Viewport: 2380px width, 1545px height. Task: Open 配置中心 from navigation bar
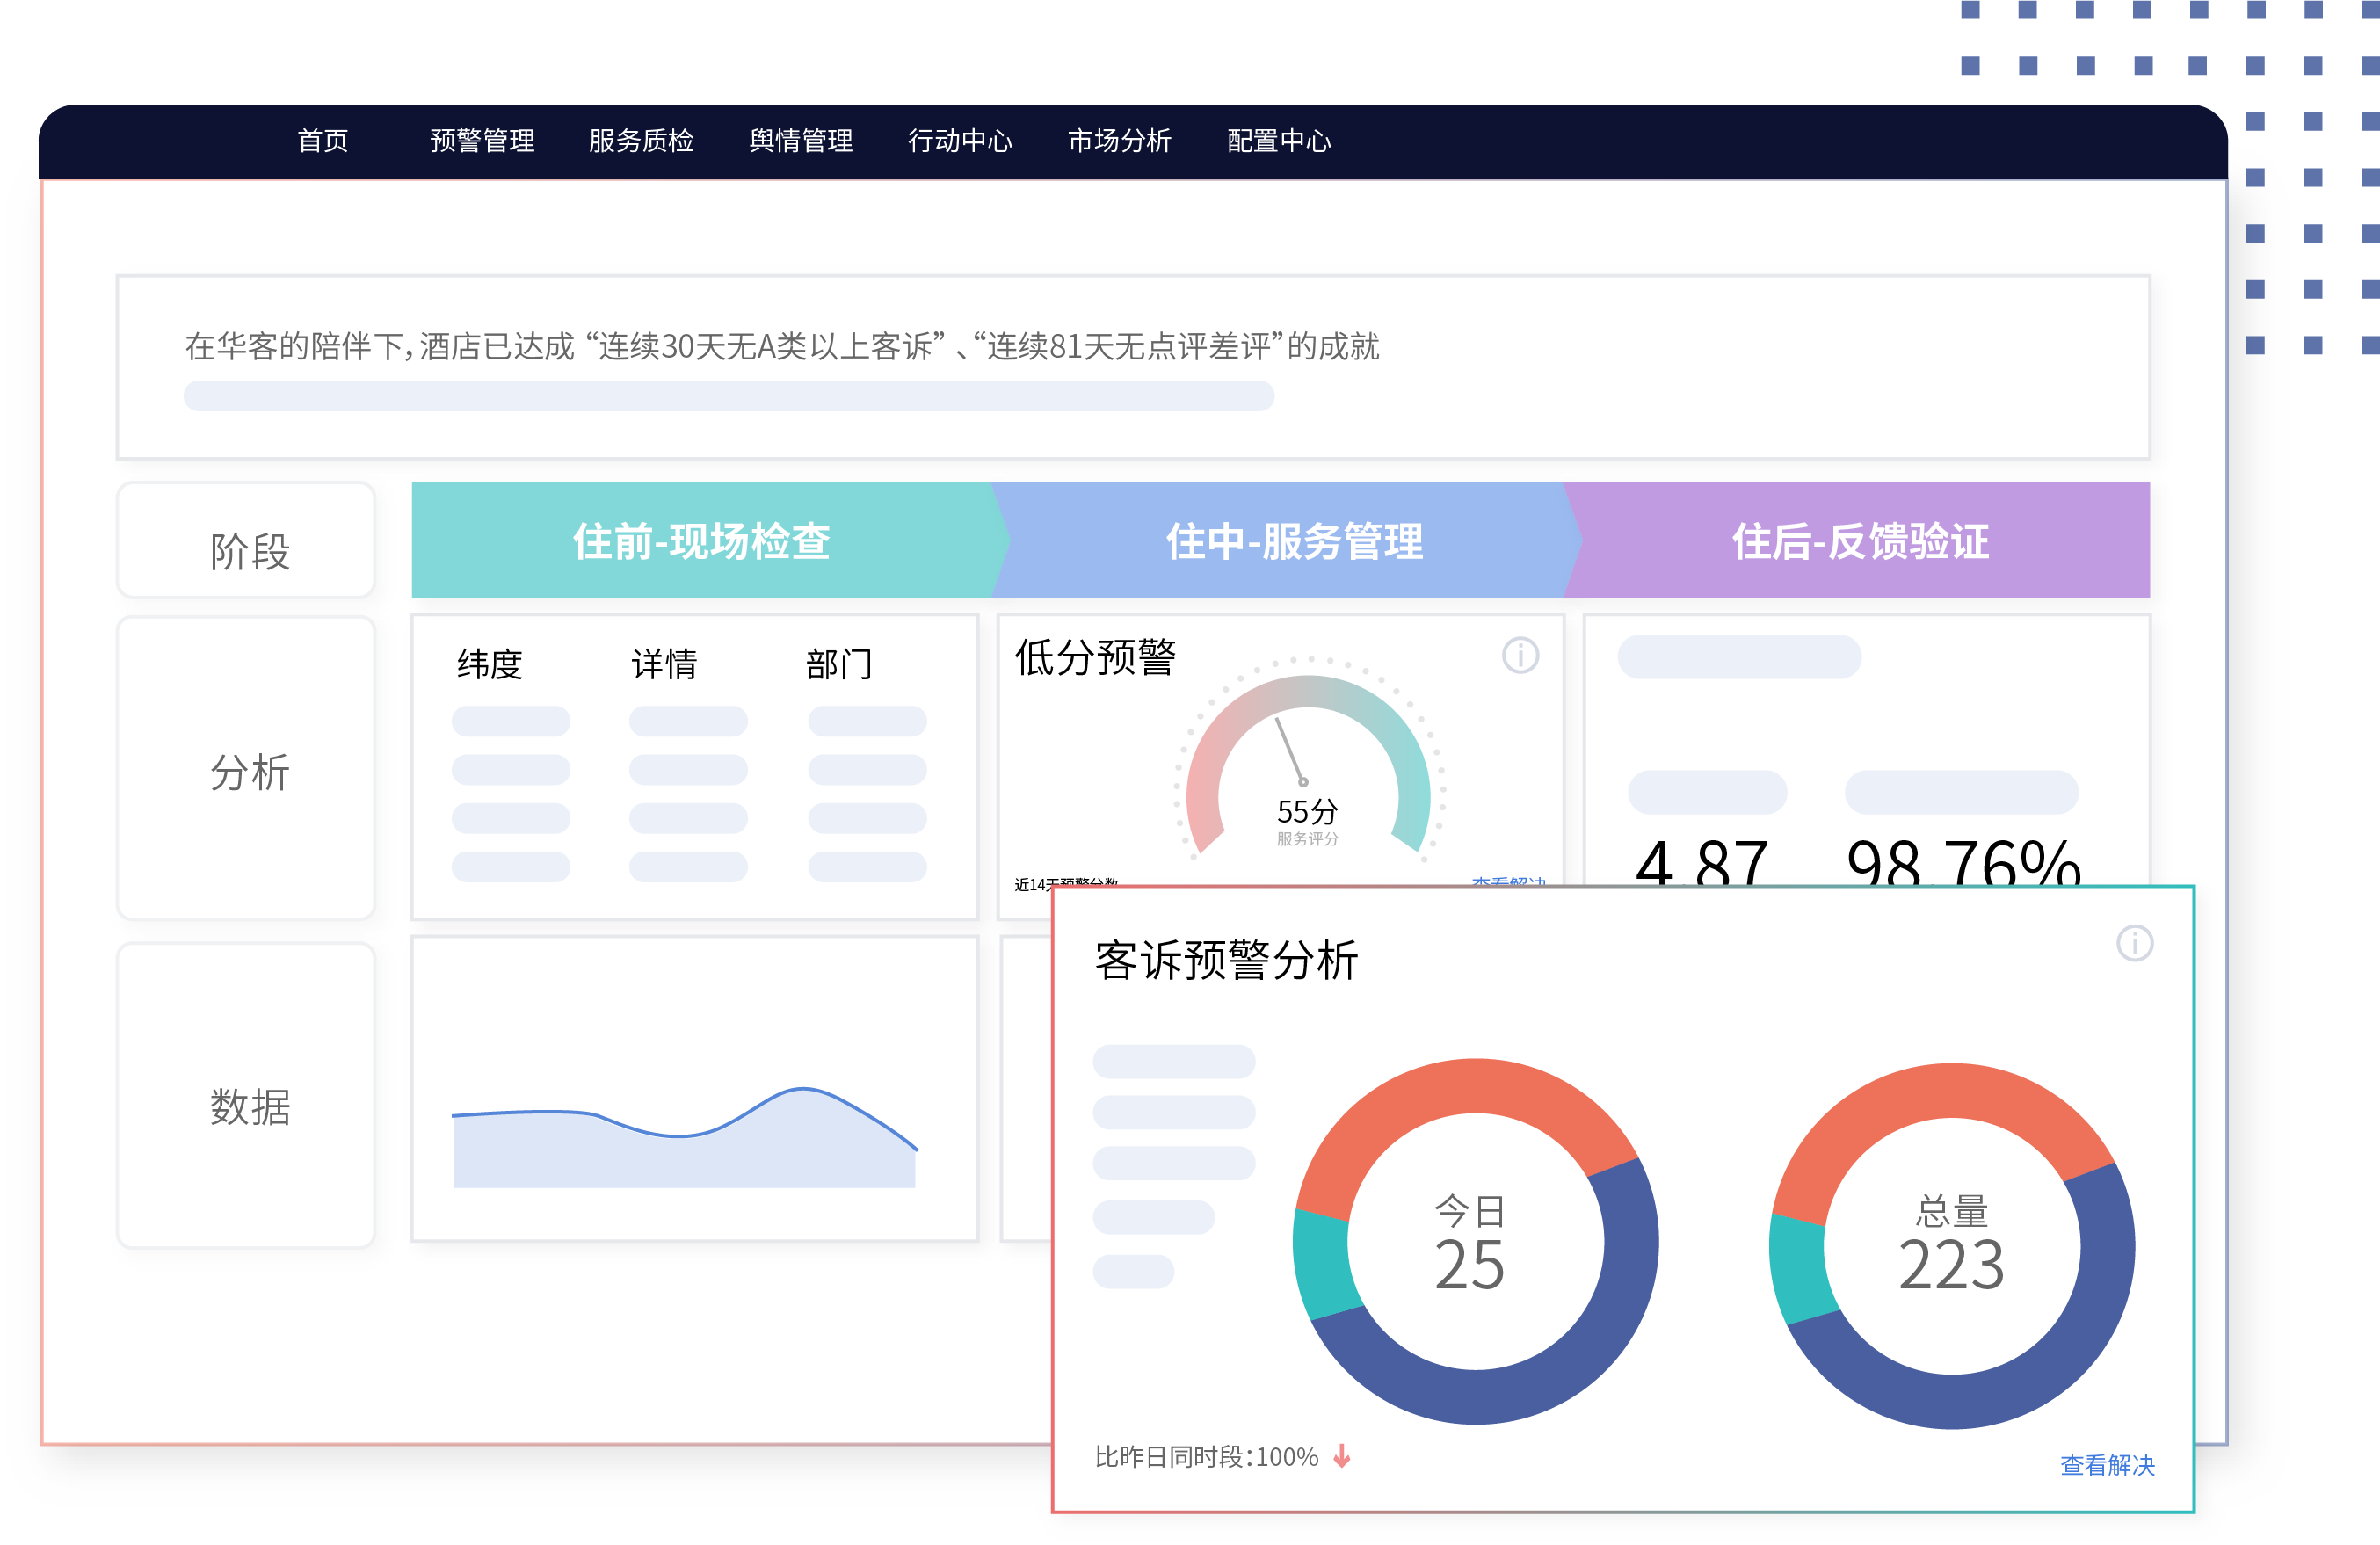tap(1279, 141)
